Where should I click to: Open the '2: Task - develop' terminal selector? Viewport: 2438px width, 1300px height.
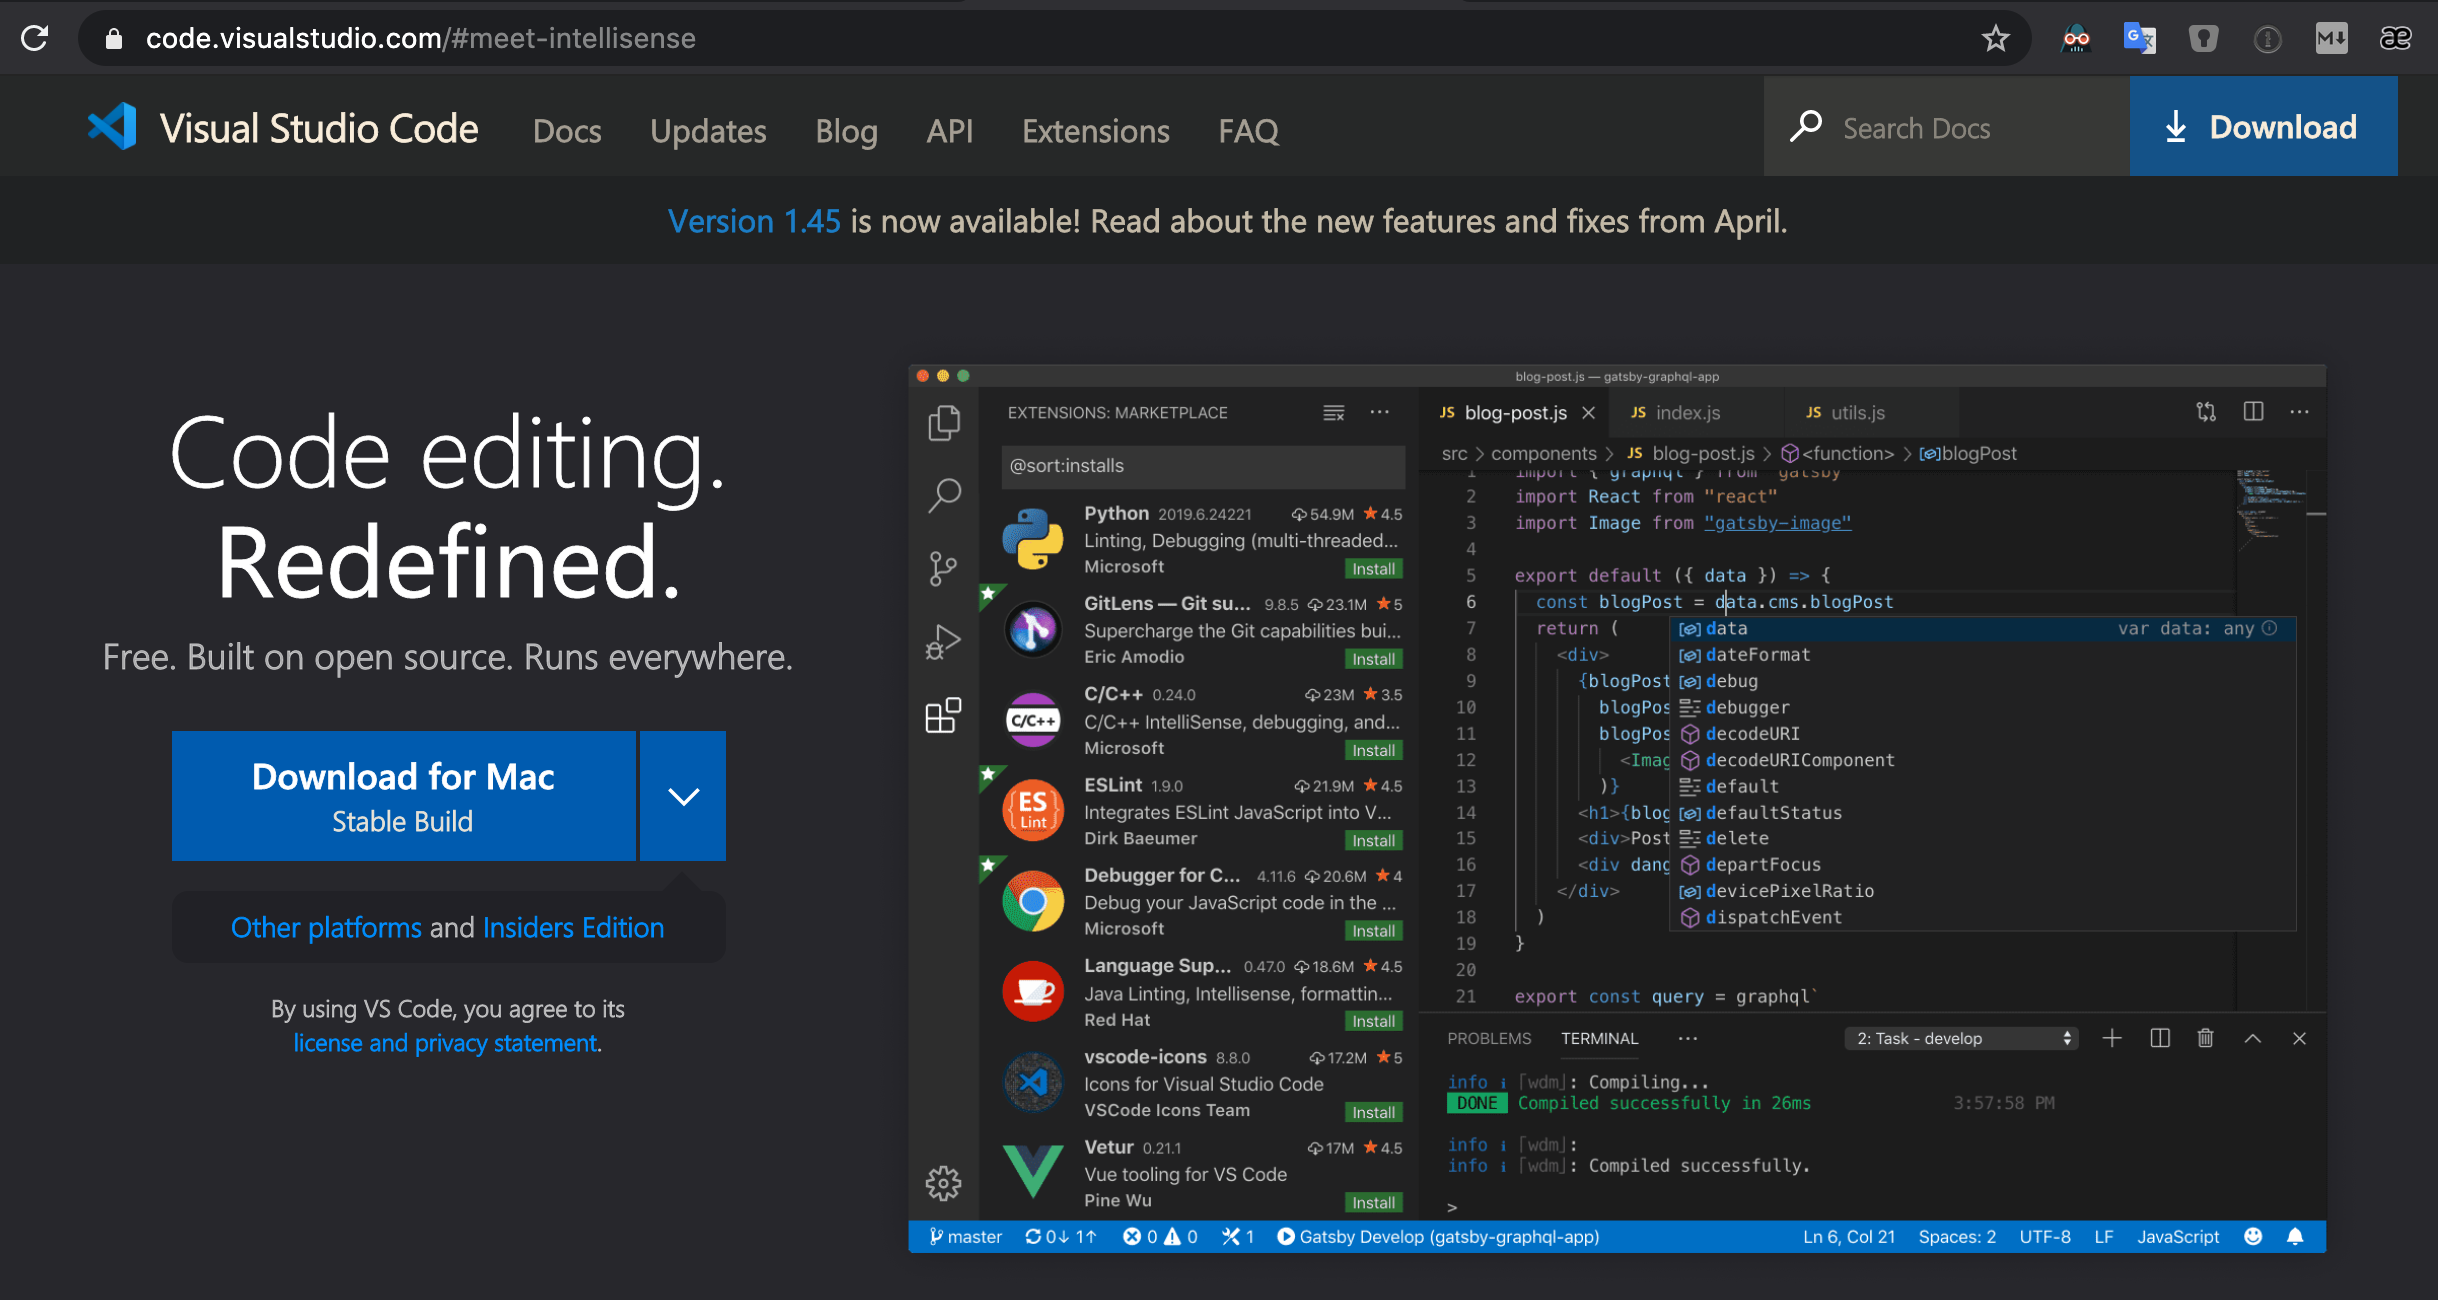pos(1961,1039)
